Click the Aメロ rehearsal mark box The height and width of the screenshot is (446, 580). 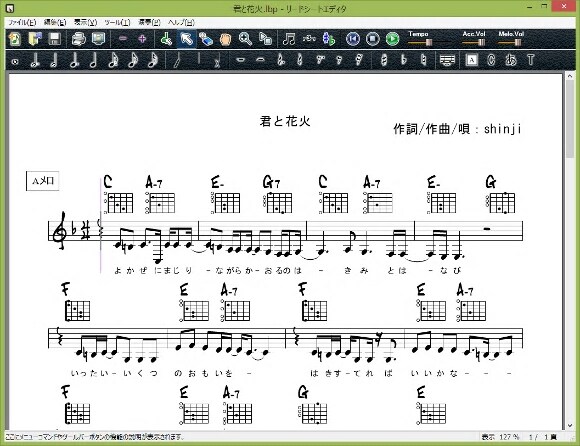pyautogui.click(x=43, y=181)
